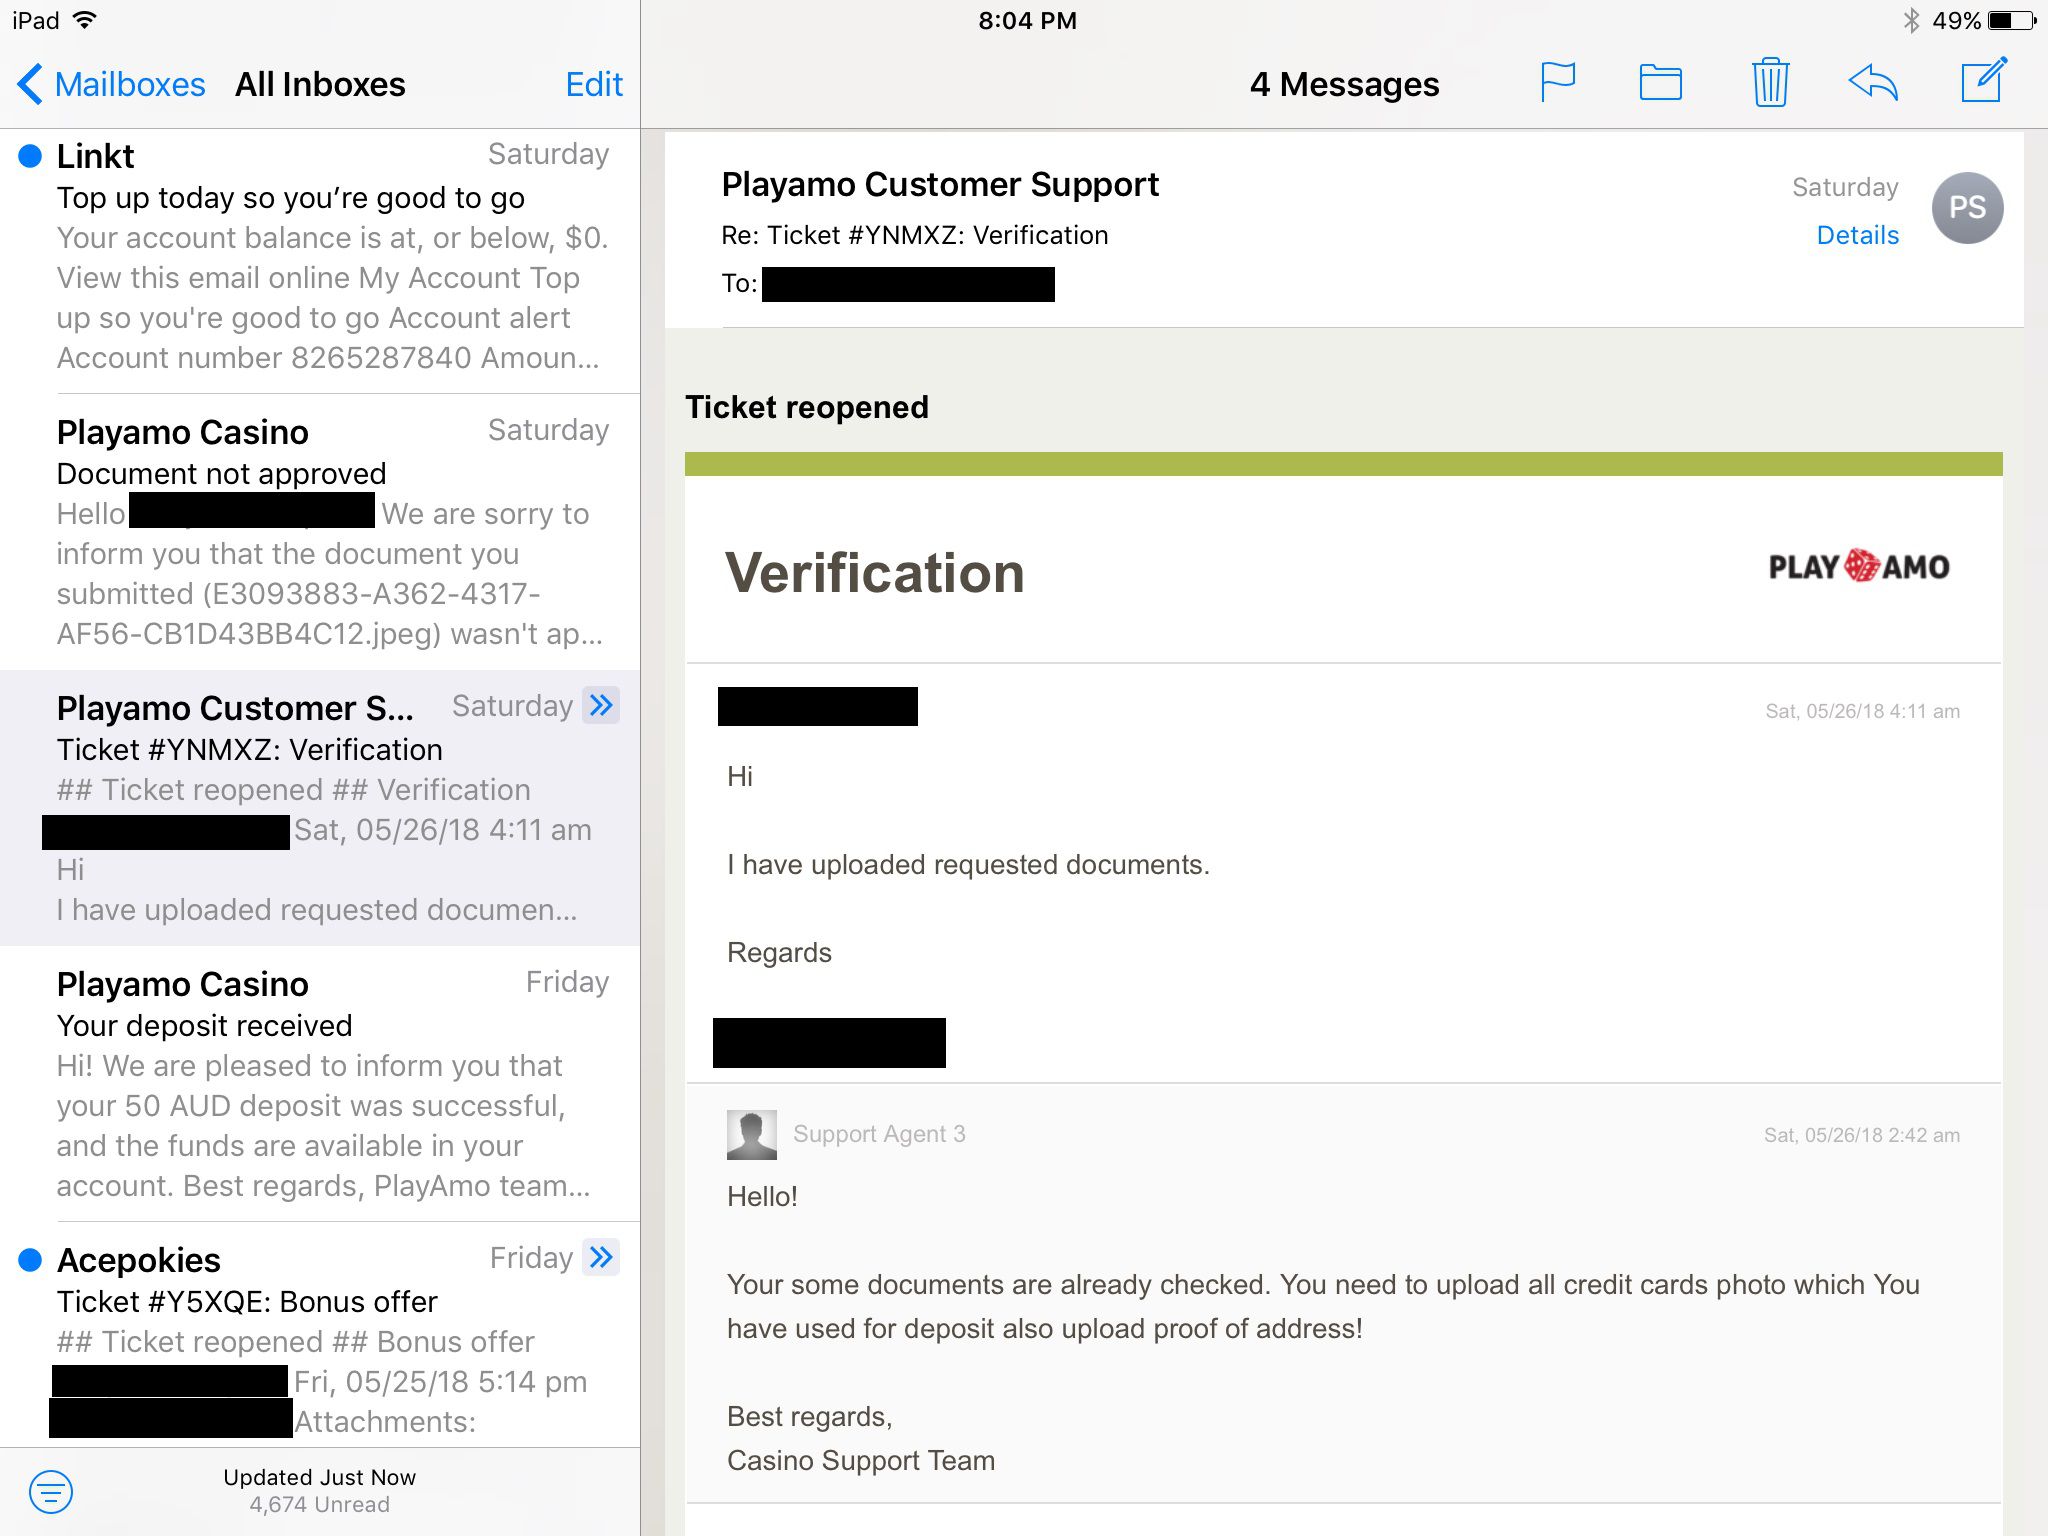Tap the reply arrow icon
Image resolution: width=2048 pixels, height=1536 pixels.
point(1872,82)
